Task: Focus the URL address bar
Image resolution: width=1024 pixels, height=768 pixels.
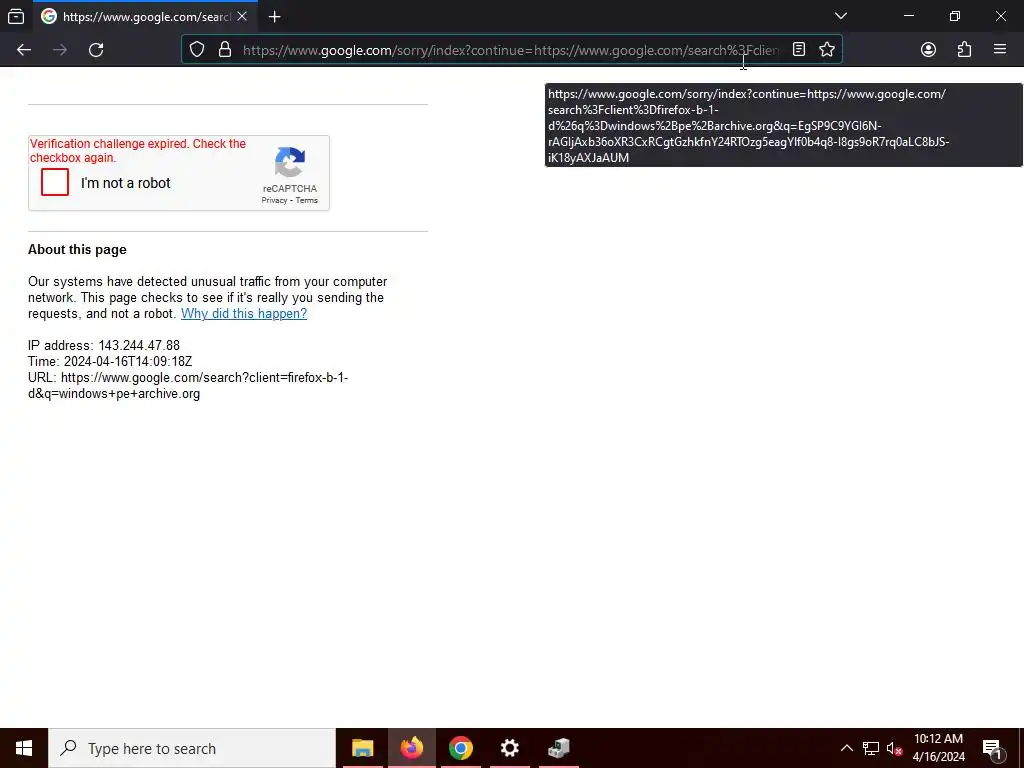Action: 510,50
